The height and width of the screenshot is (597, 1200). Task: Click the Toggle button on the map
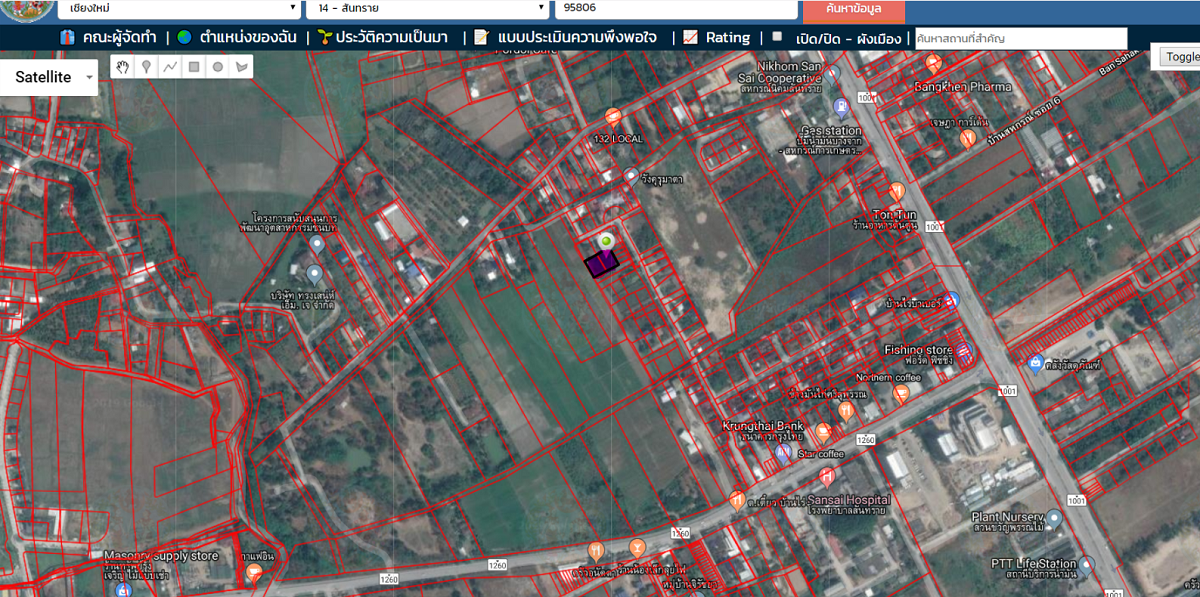tap(1180, 56)
